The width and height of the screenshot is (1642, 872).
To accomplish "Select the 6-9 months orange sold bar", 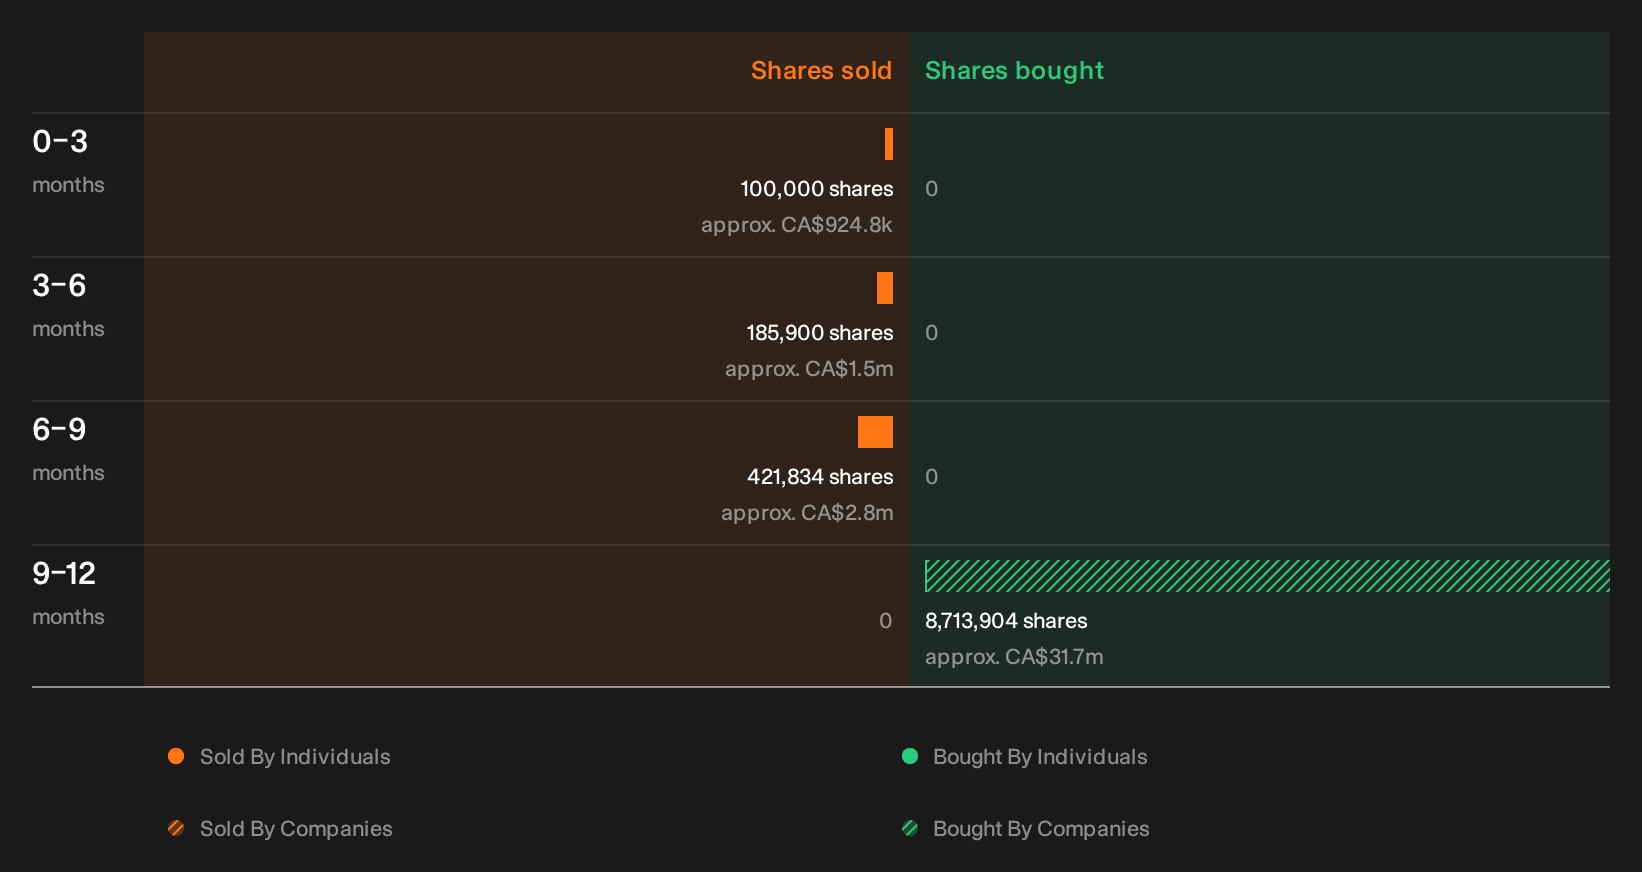I will pos(875,432).
